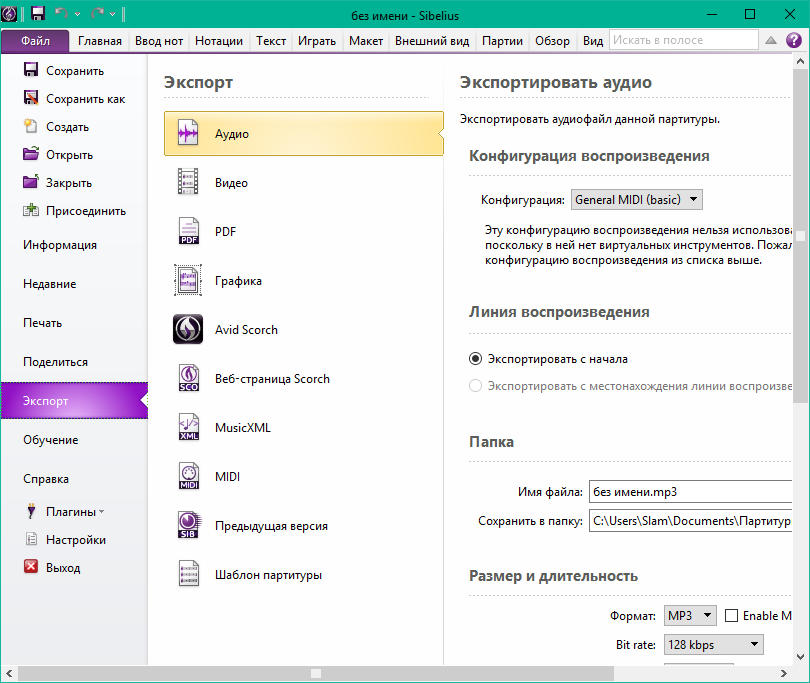Switch to the Ввод нот tab

[x=159, y=41]
